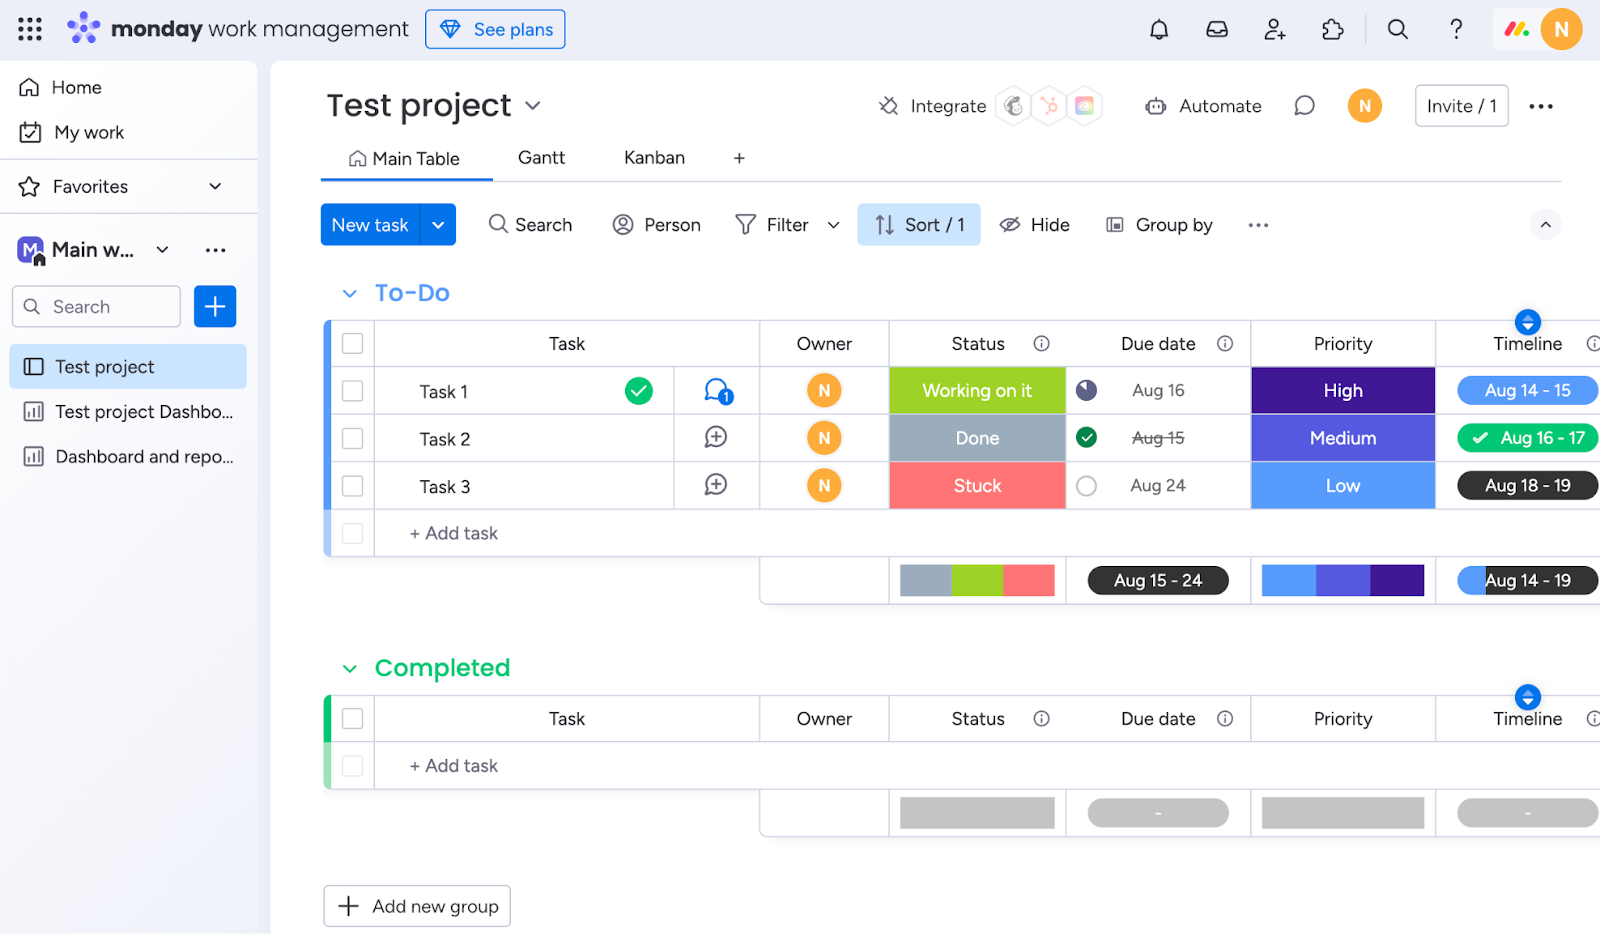Add an update to Task 2

tap(716, 437)
